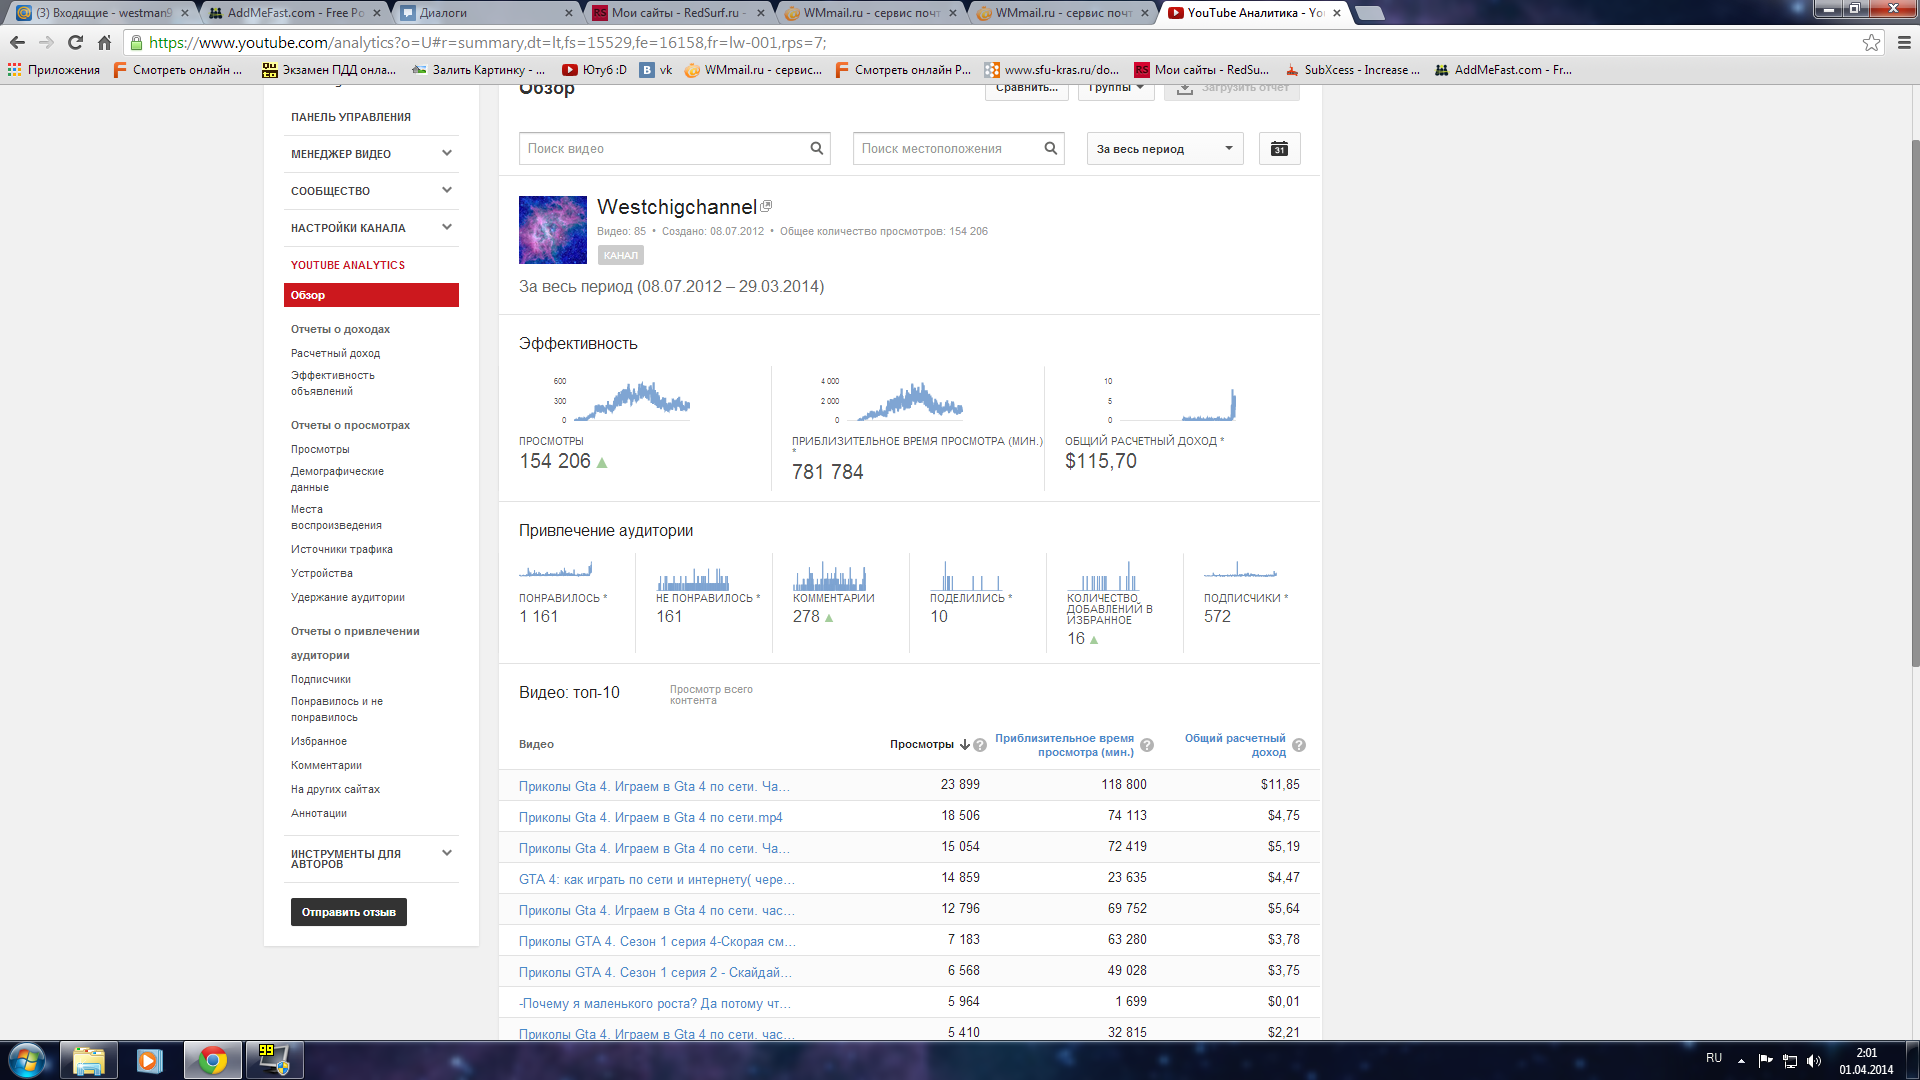Screen dimensions: 1920x1080
Task: Click the Отправить отзыв button
Action: click(348, 912)
